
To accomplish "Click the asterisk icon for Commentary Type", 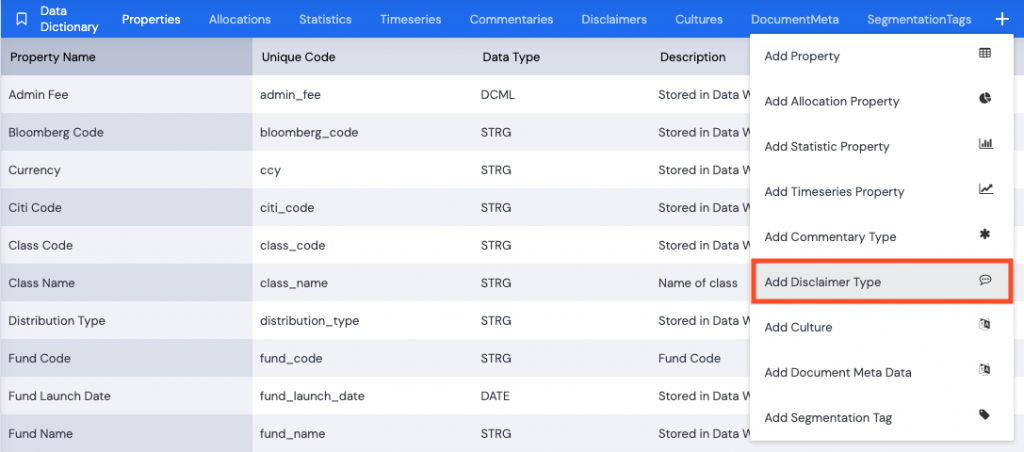I will tap(985, 234).
